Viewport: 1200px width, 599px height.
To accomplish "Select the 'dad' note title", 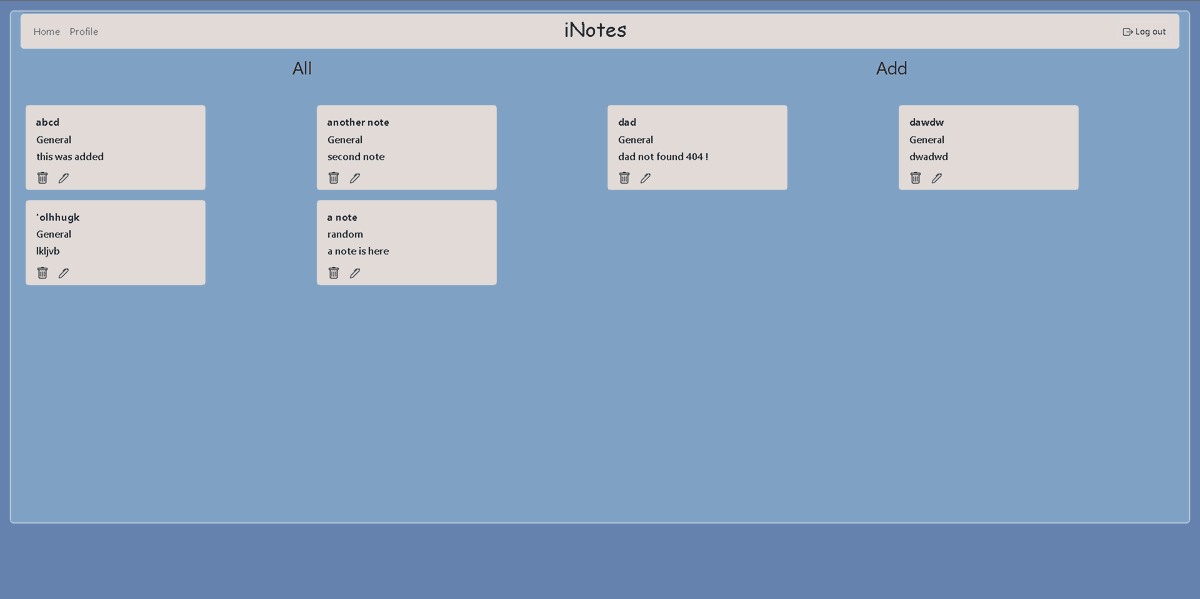I will click(627, 122).
